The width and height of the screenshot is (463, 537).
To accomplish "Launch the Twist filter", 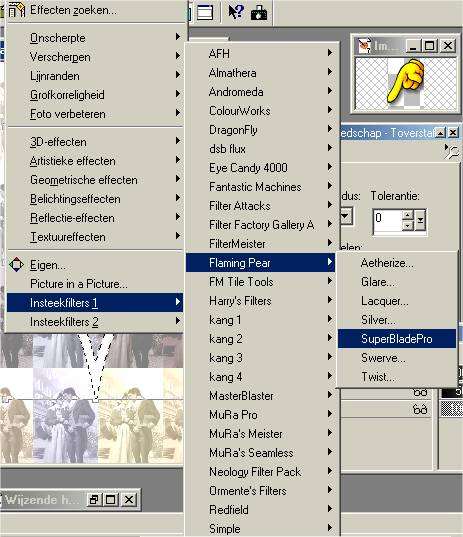I will [397, 377].
